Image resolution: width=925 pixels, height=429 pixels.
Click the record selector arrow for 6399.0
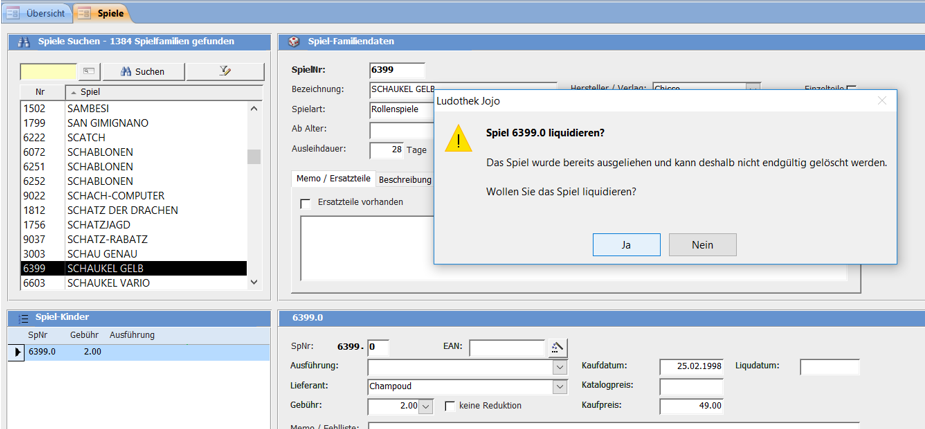[17, 352]
